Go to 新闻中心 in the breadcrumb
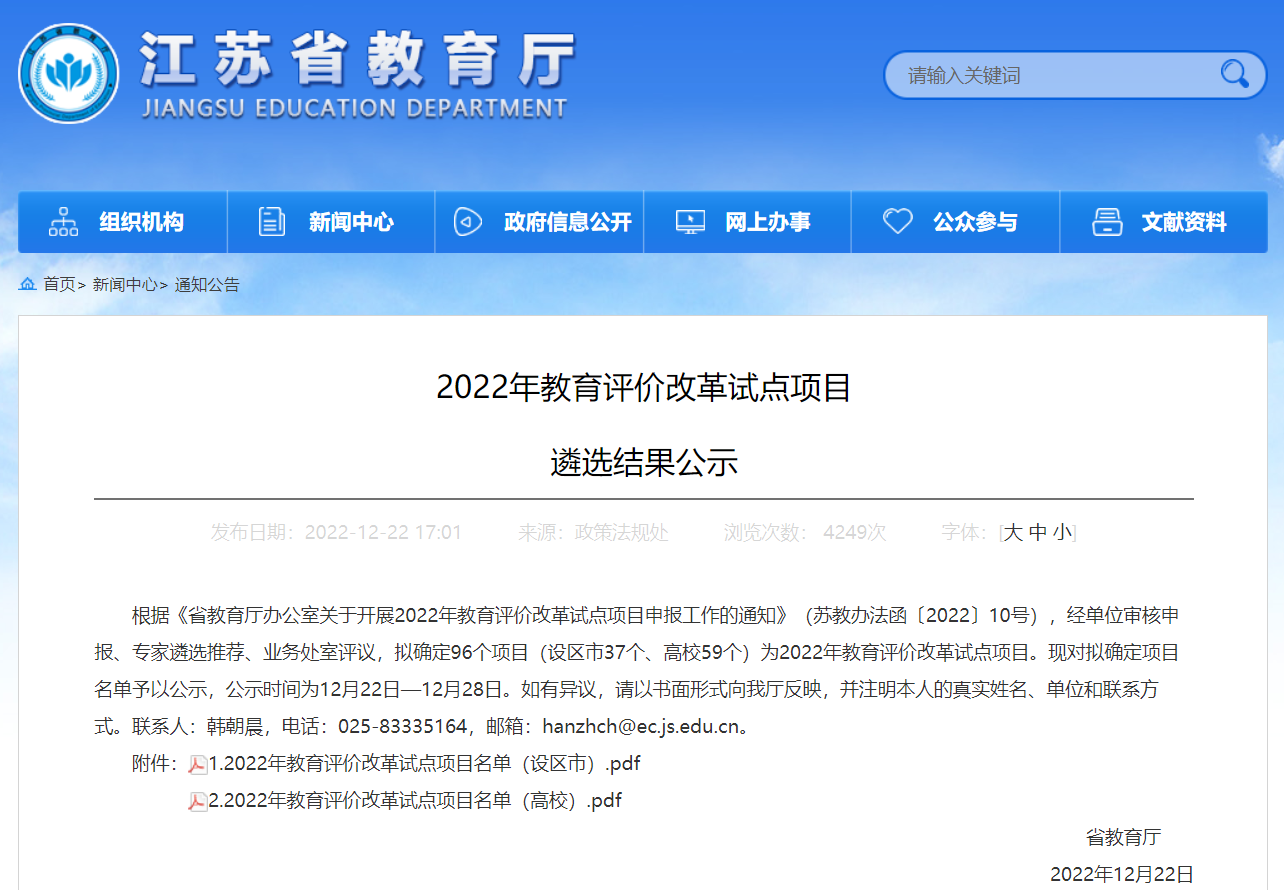Screen dimensions: 1284x890 125,285
